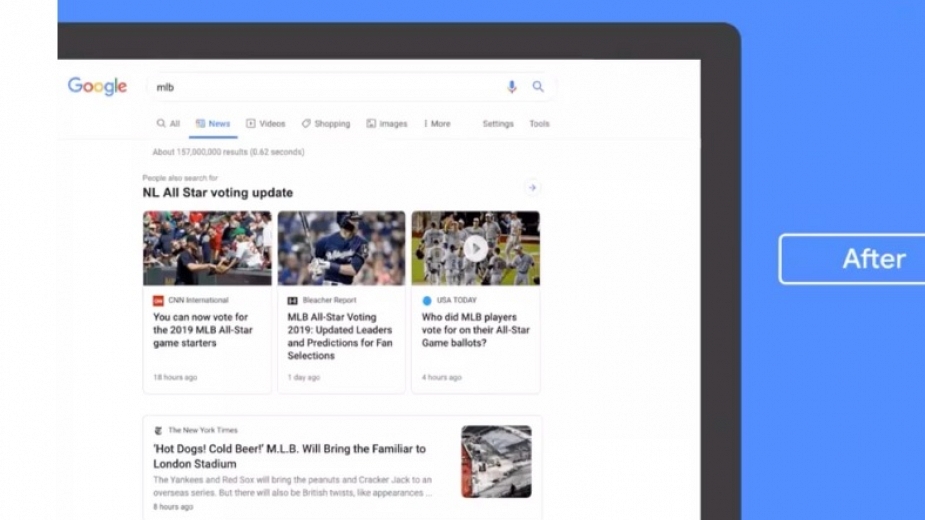Click the 'People also search for' label
The image size is (925, 520).
pyautogui.click(x=180, y=178)
